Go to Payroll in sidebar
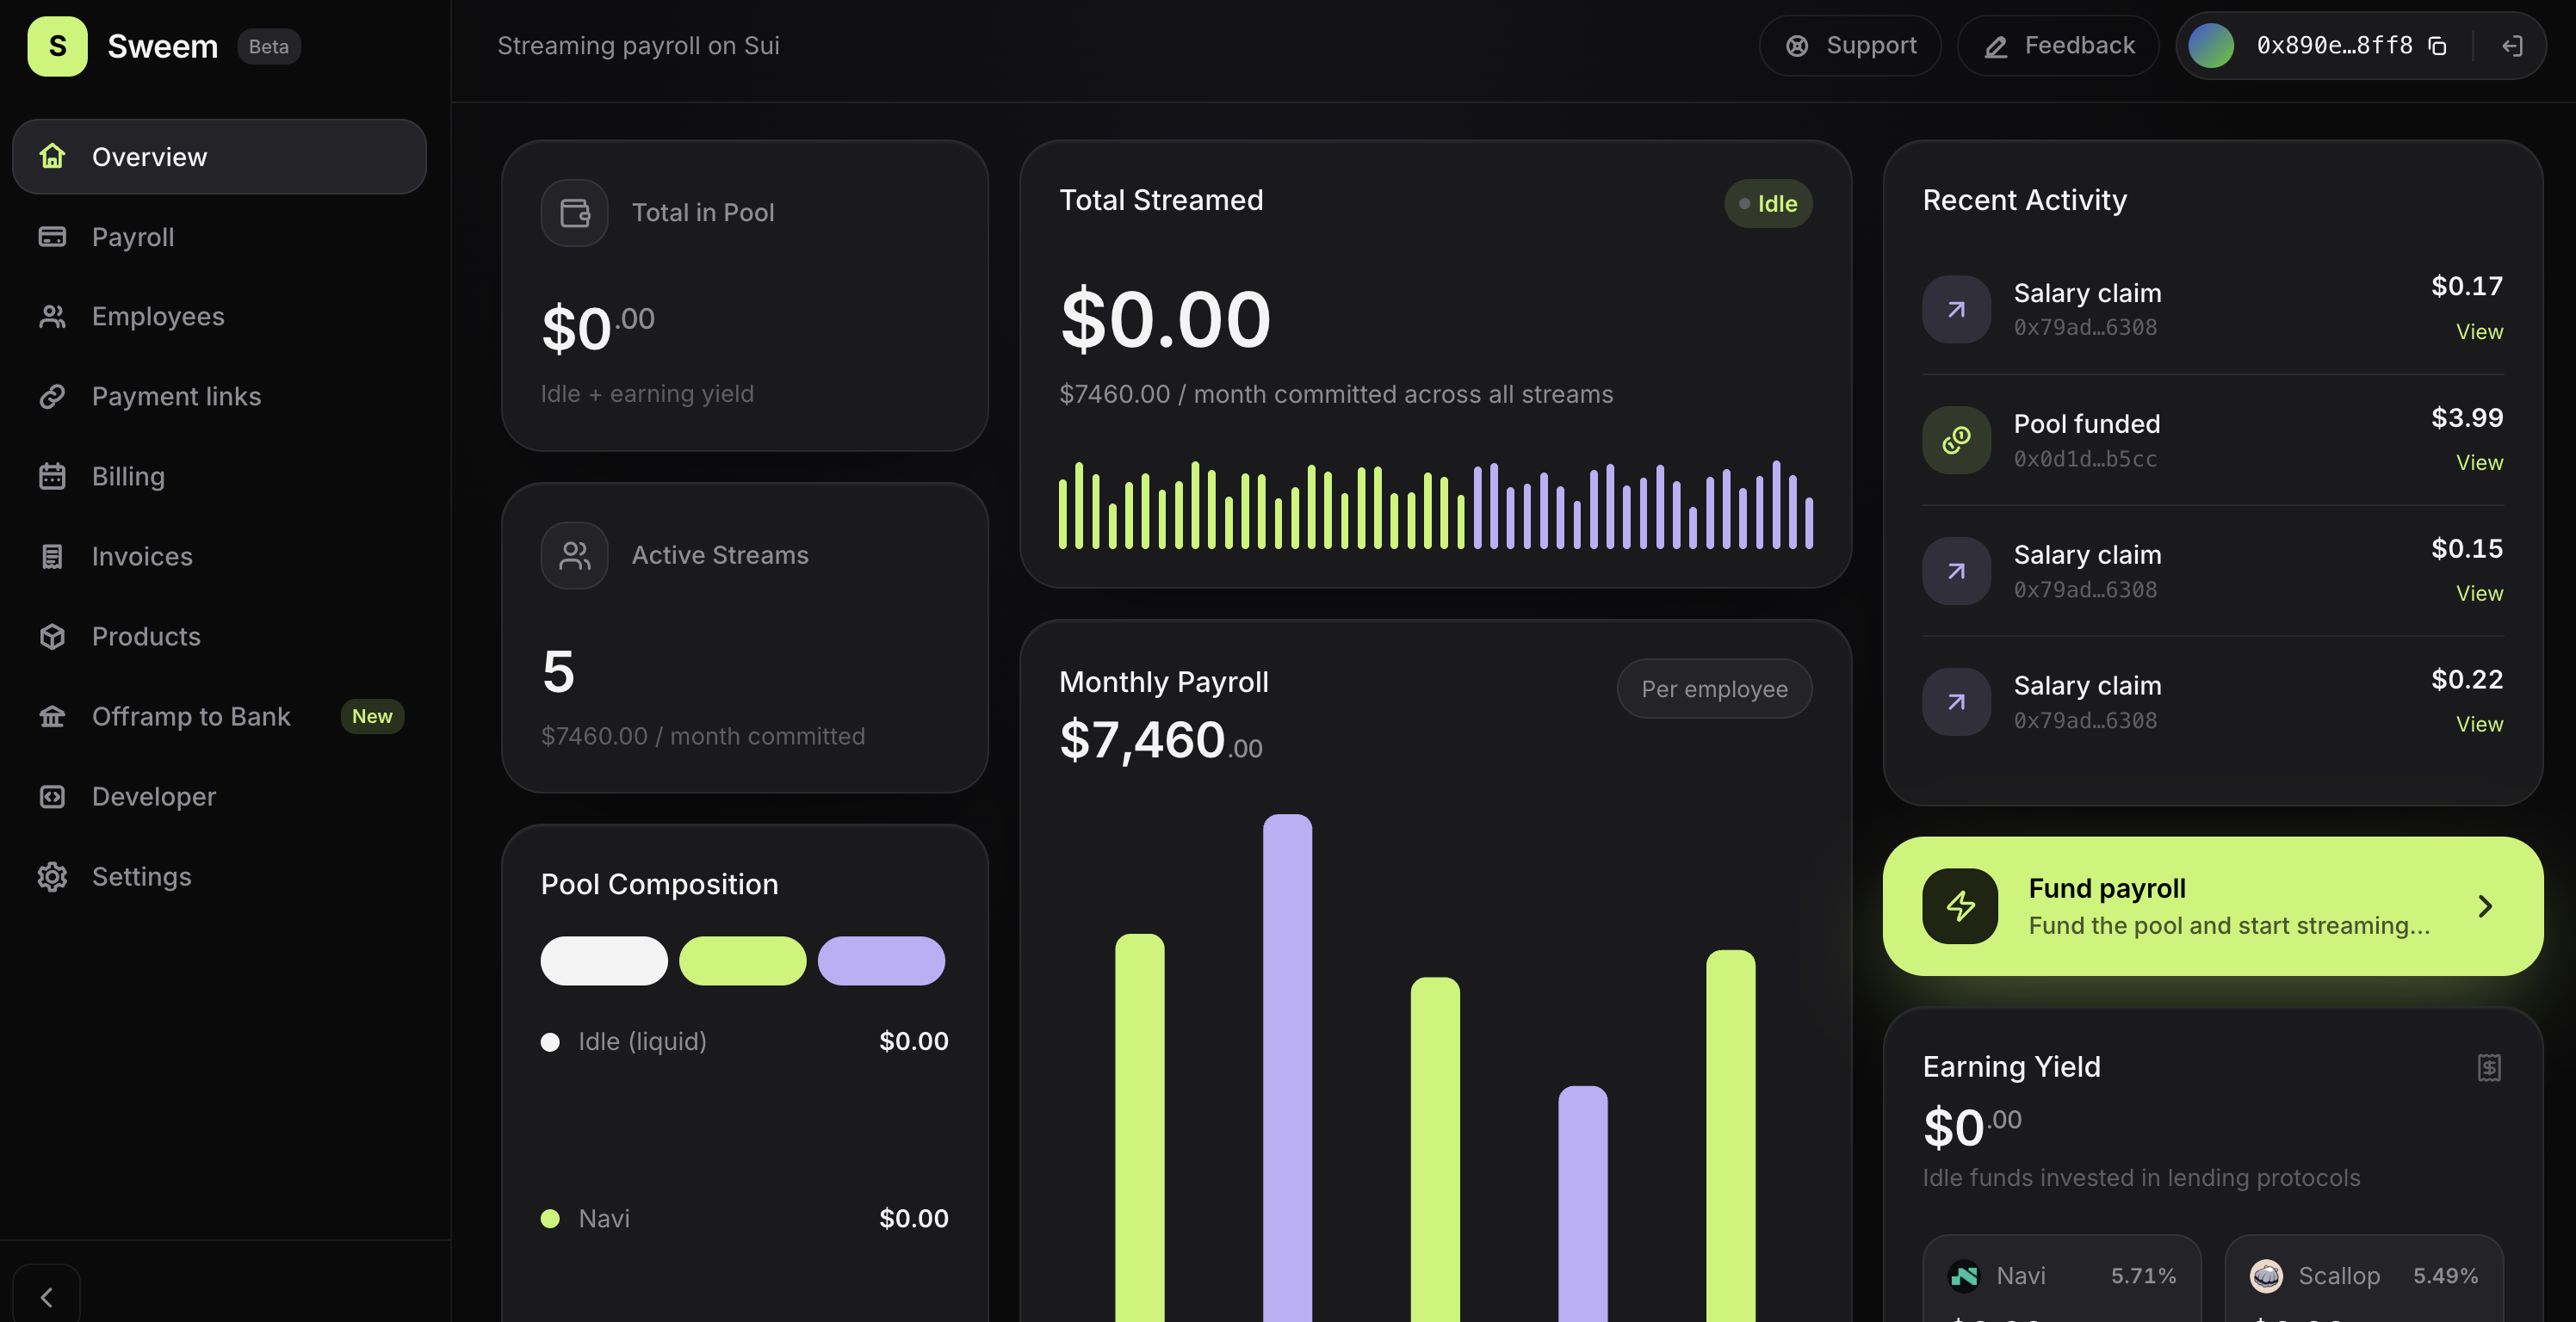The image size is (2576, 1322). [219, 237]
